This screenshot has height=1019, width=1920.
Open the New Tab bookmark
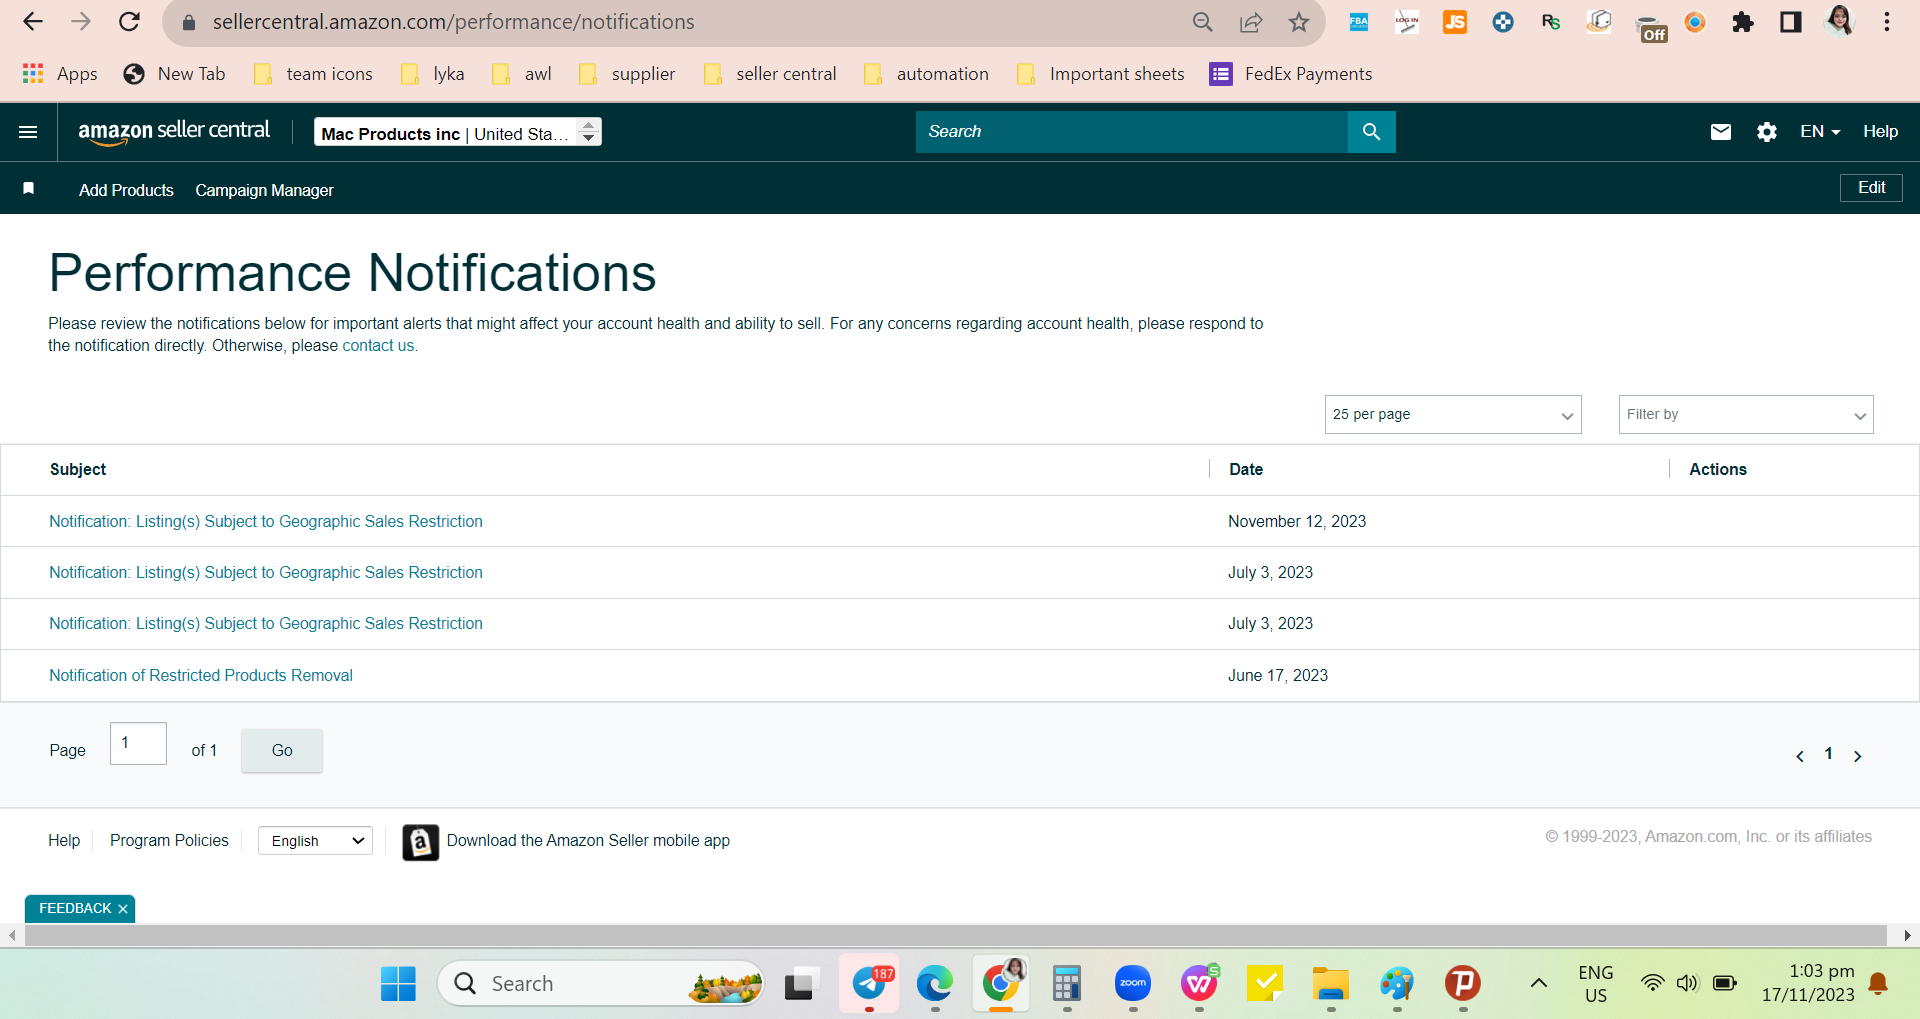click(x=174, y=74)
